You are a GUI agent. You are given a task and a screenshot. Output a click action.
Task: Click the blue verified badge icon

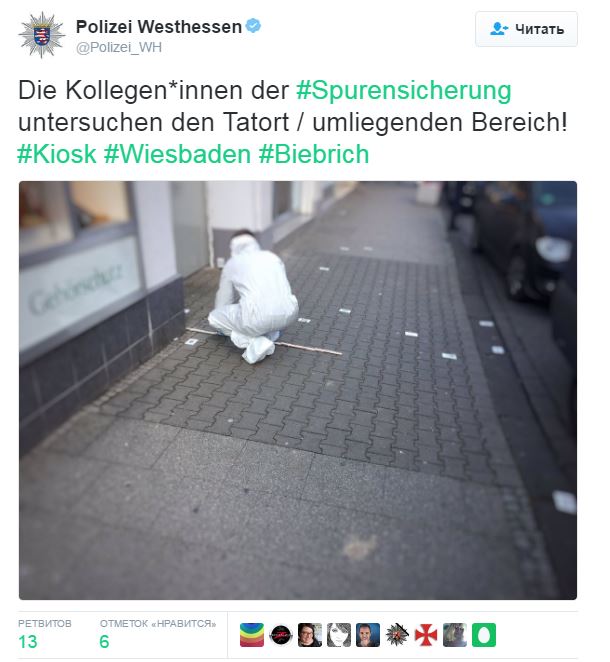click(253, 26)
